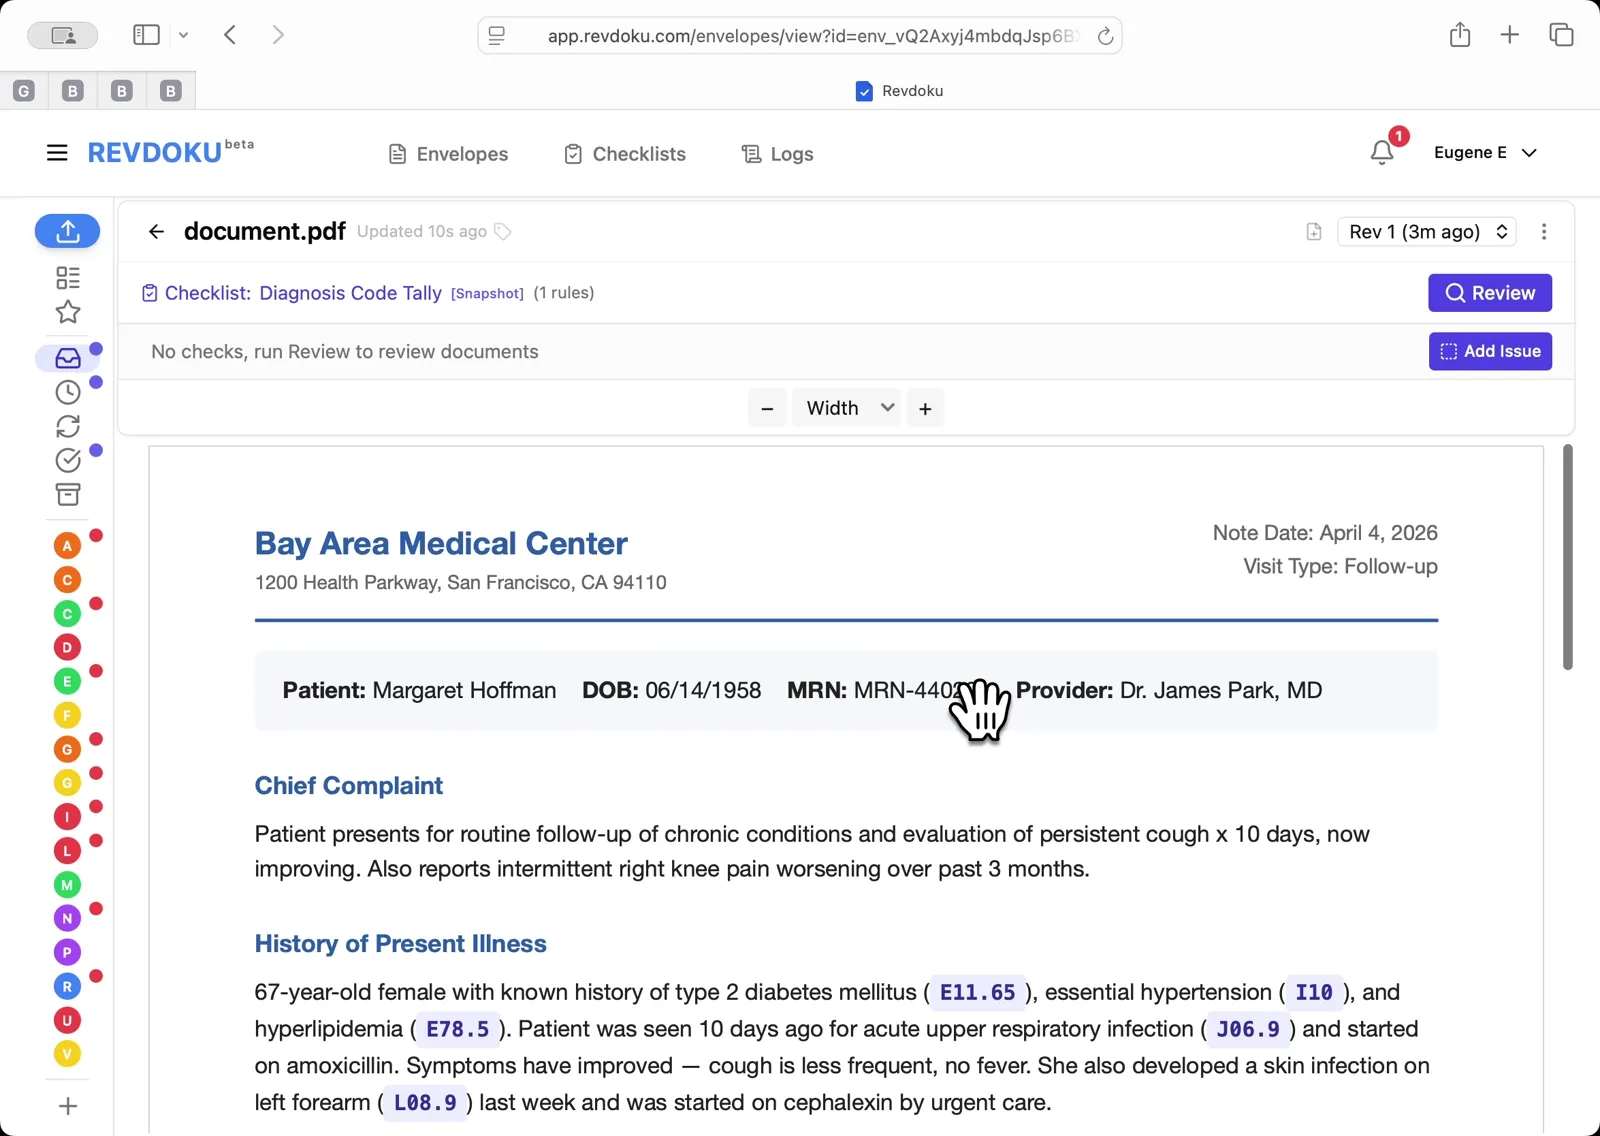The image size is (1600, 1136).
Task: Open the Diagnosis Code Tally checklist link
Action: (x=350, y=293)
